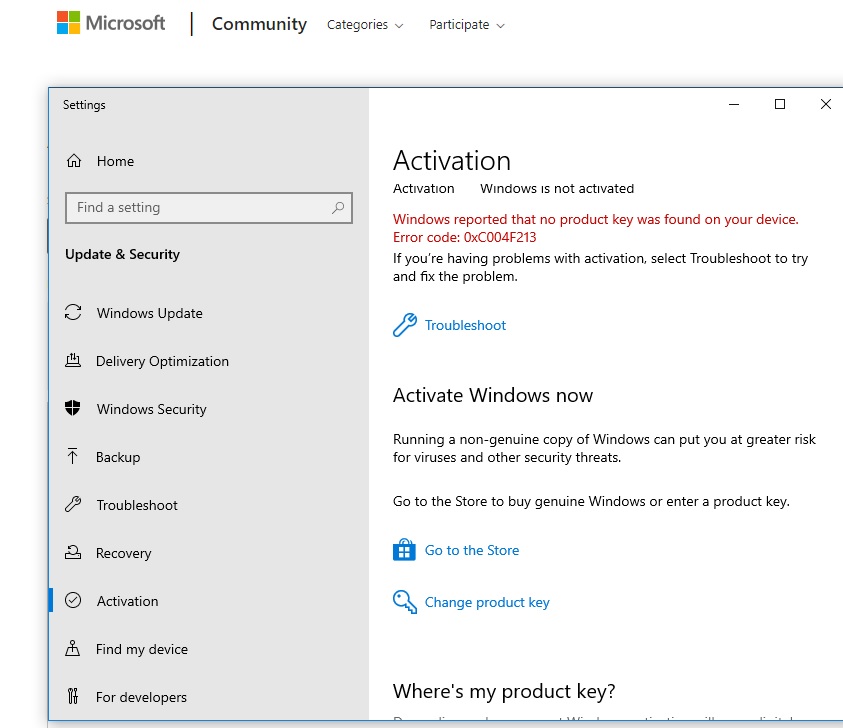Open Recovery settings

pos(124,553)
